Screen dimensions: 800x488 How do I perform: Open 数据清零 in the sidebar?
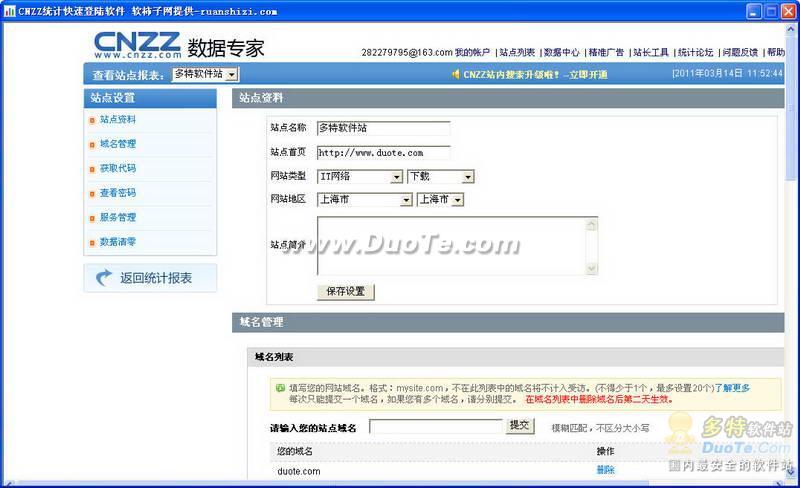[118, 242]
